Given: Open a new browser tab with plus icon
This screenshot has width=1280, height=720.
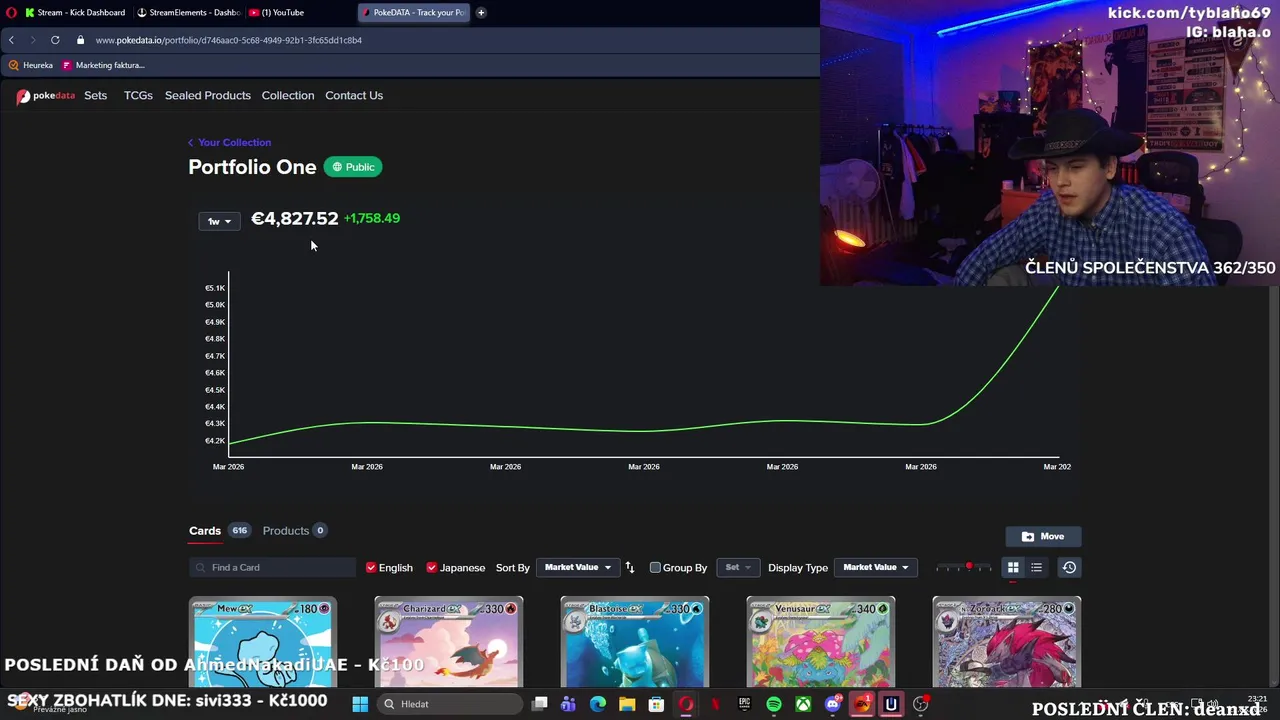Looking at the screenshot, I should [481, 12].
